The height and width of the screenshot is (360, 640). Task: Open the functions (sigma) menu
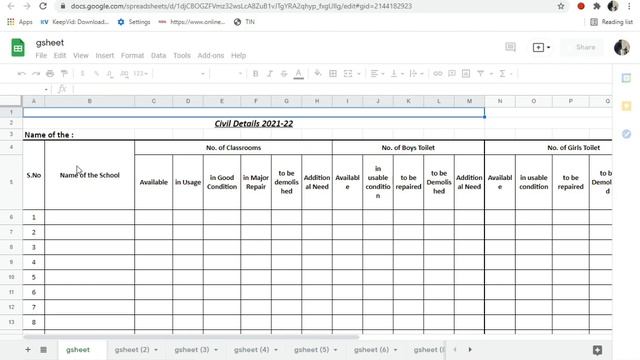pyautogui.click(x=502, y=73)
